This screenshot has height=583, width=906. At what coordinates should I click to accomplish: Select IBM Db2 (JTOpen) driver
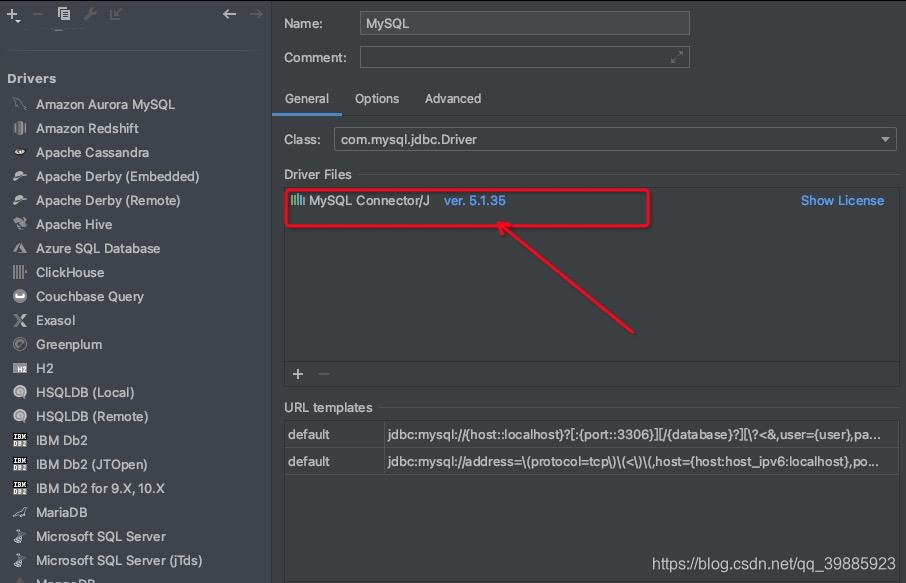pyautogui.click(x=91, y=464)
